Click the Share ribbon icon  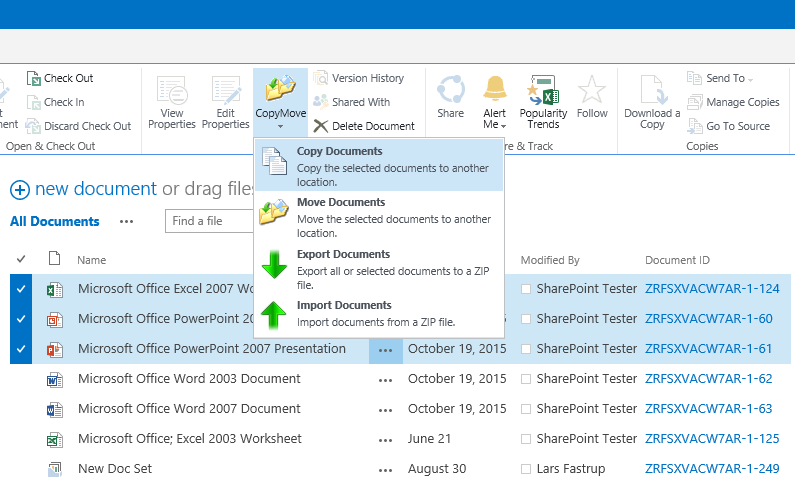click(451, 89)
